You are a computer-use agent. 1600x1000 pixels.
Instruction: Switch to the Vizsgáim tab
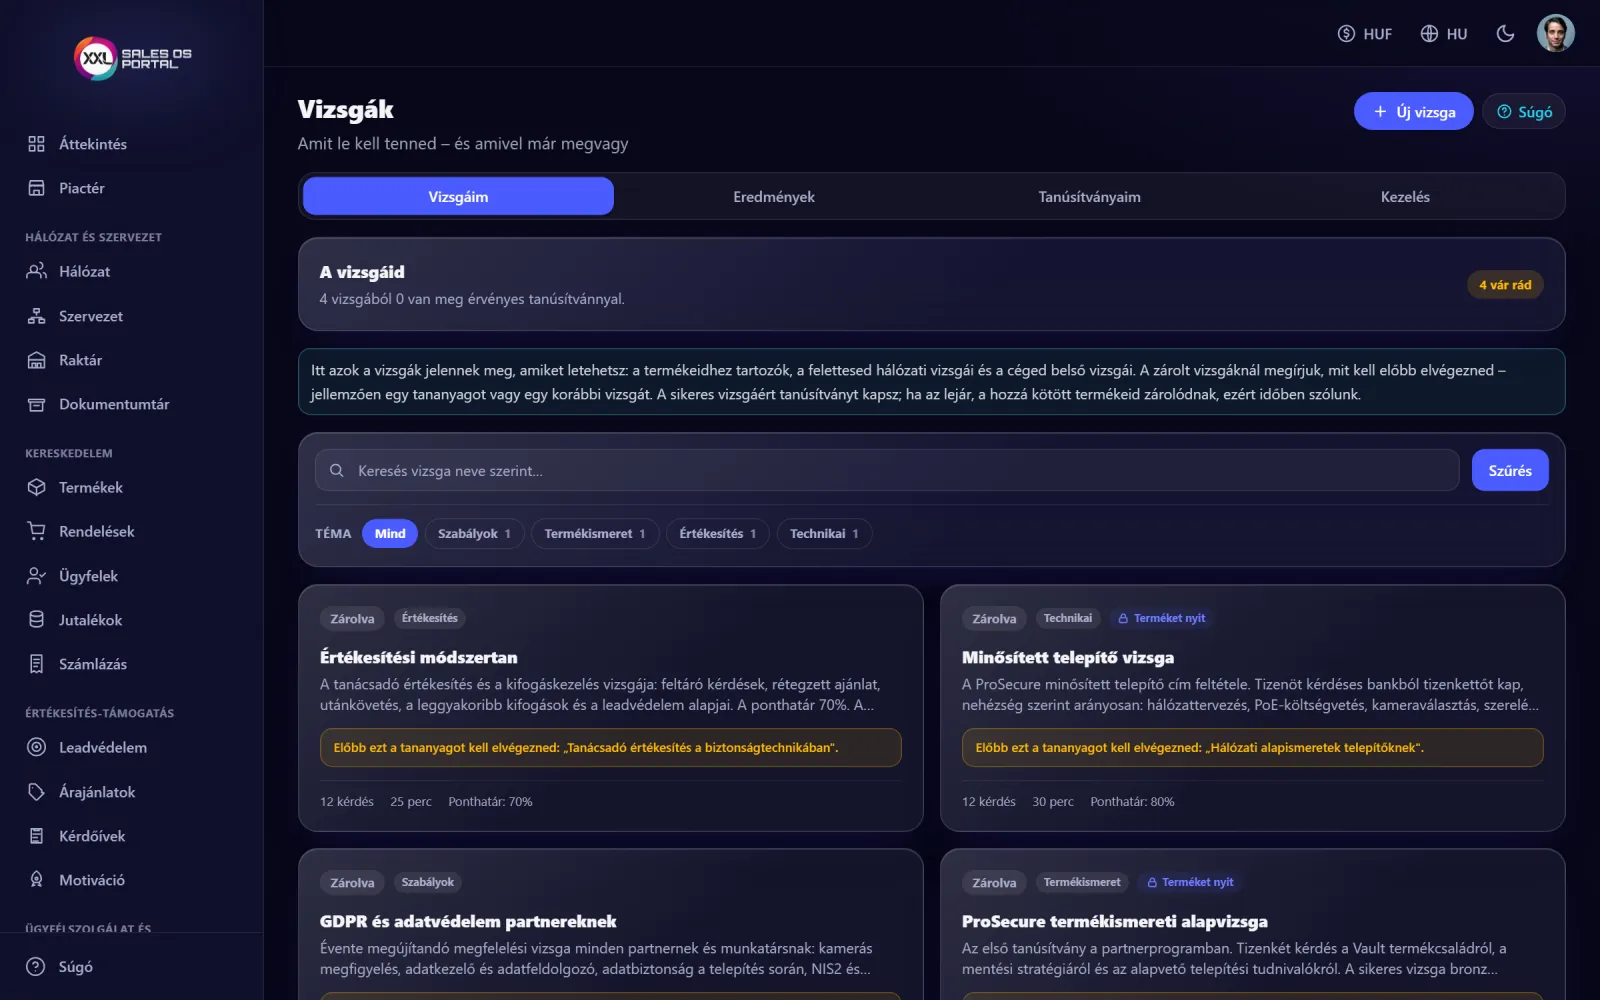click(458, 196)
